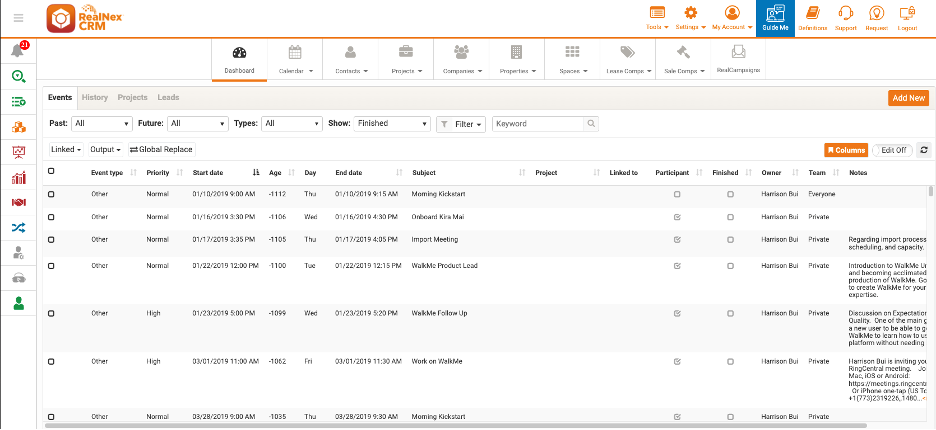Click the RealNex CRM logo
Viewport: 936px width, 430px height.
(84, 19)
